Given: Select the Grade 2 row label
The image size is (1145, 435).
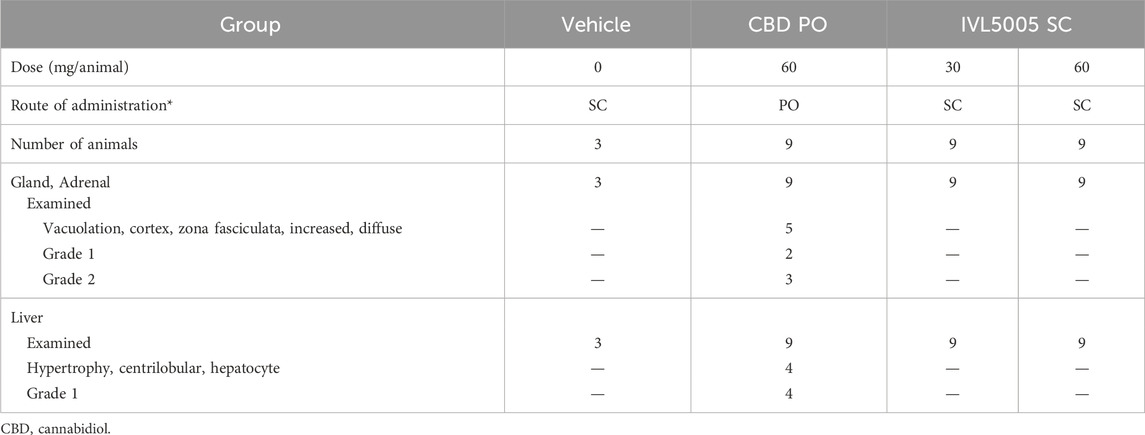Looking at the screenshot, I should [x=67, y=279].
